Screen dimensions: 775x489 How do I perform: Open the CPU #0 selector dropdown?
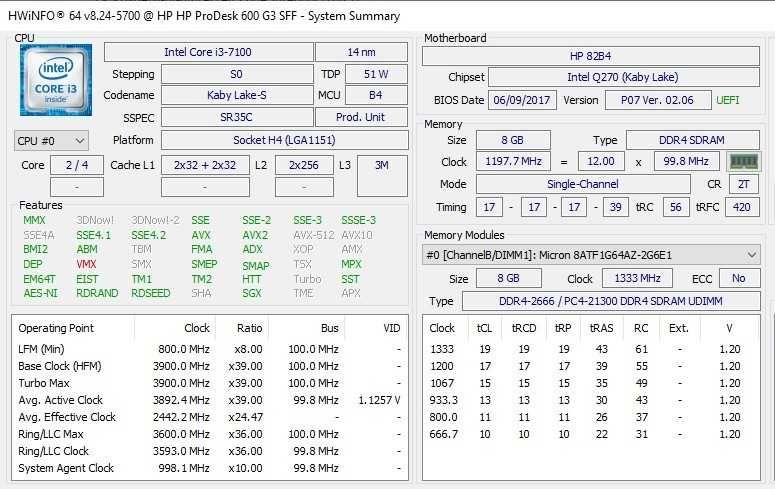(x=51, y=141)
